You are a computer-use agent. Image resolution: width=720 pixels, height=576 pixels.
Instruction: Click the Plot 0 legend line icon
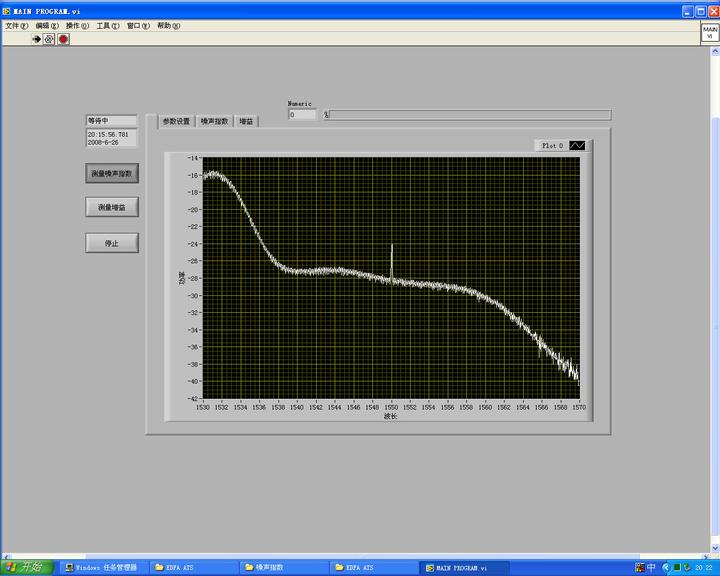(577, 146)
